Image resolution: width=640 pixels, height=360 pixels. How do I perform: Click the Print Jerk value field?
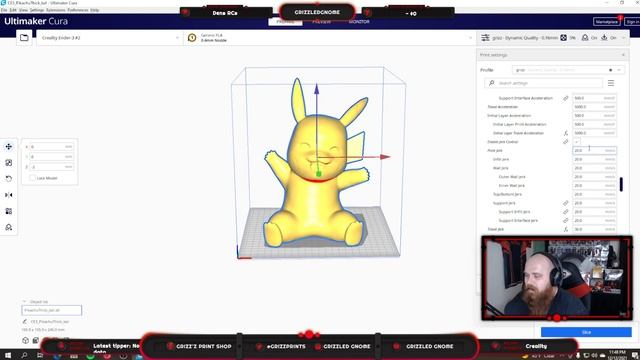pyautogui.click(x=594, y=151)
